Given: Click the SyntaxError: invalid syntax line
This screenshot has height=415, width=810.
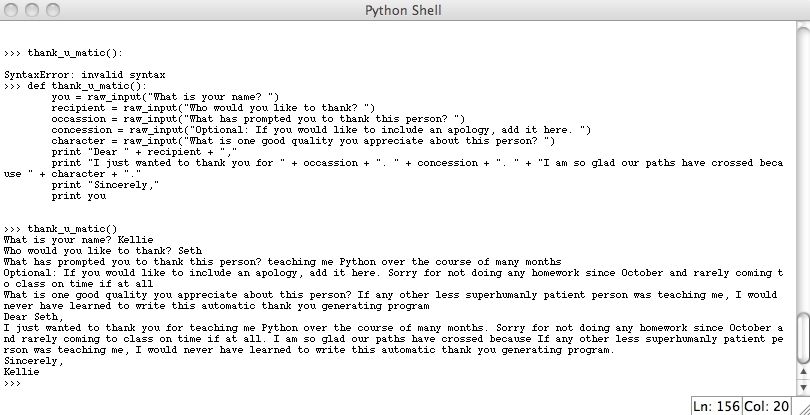Looking at the screenshot, I should 85,75.
